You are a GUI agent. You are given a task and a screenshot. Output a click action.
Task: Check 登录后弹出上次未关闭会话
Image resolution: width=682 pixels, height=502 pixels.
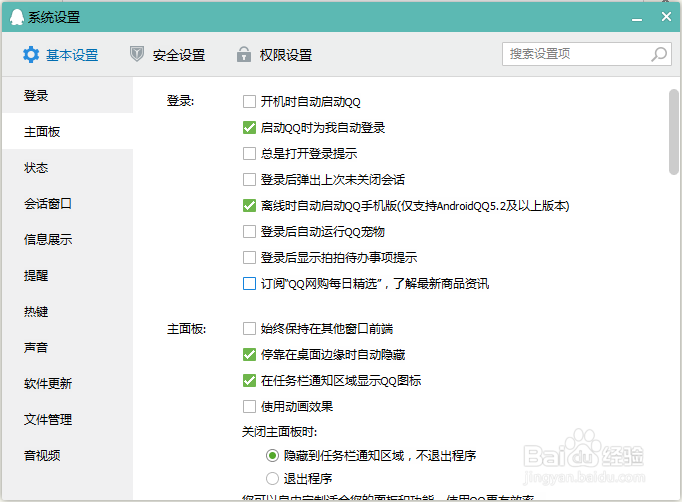tap(249, 180)
